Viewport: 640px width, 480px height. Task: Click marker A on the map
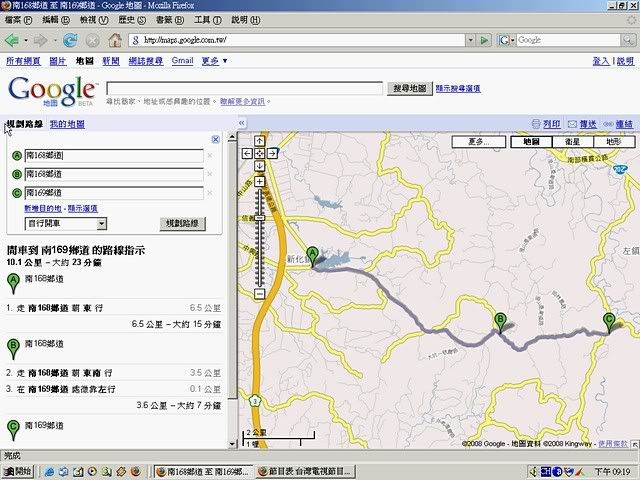312,256
